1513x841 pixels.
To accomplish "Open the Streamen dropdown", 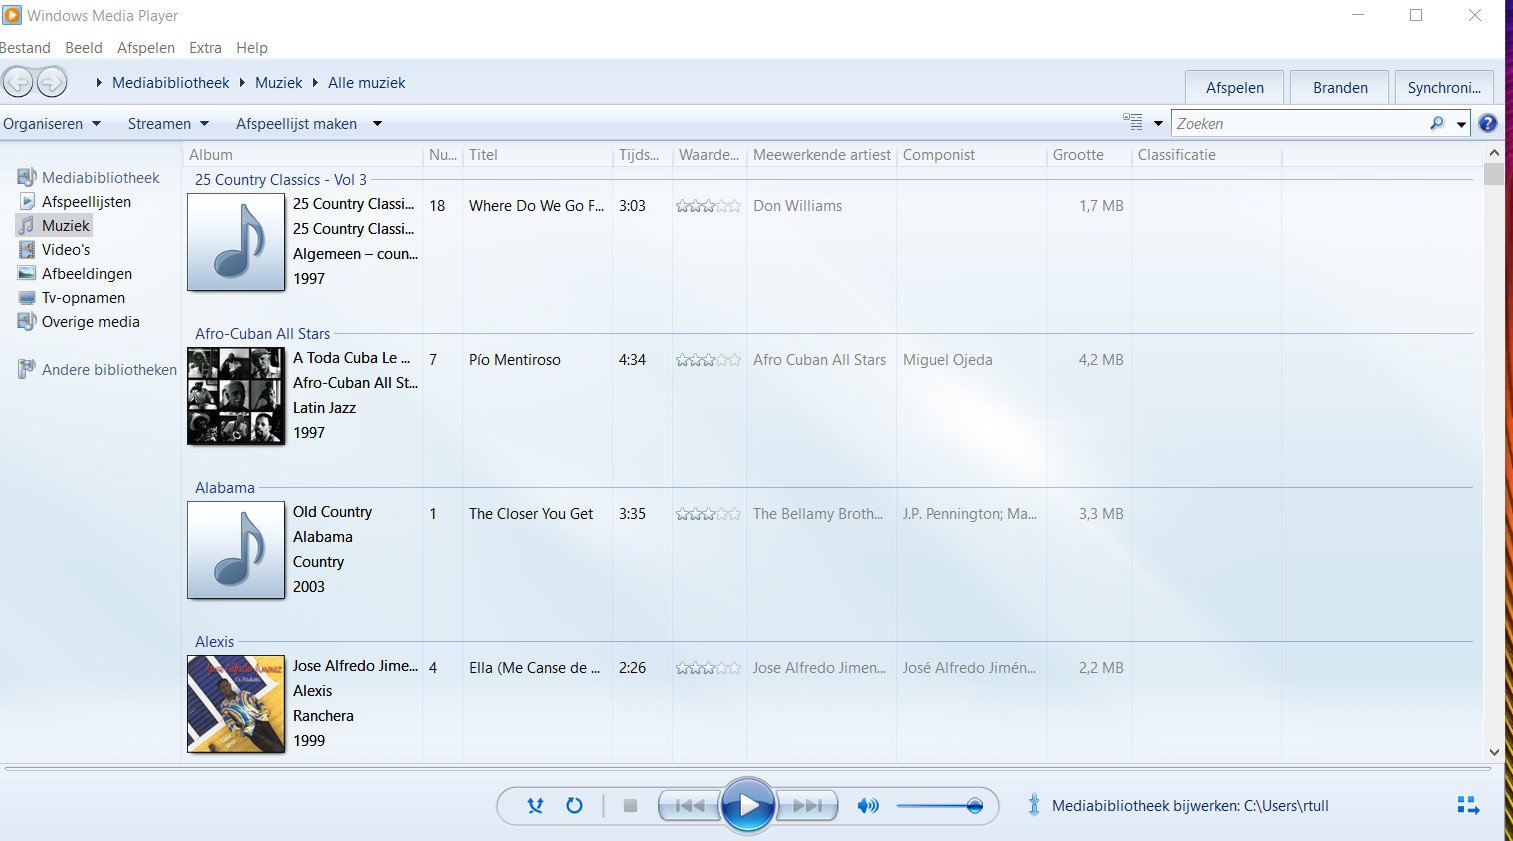I will [168, 124].
